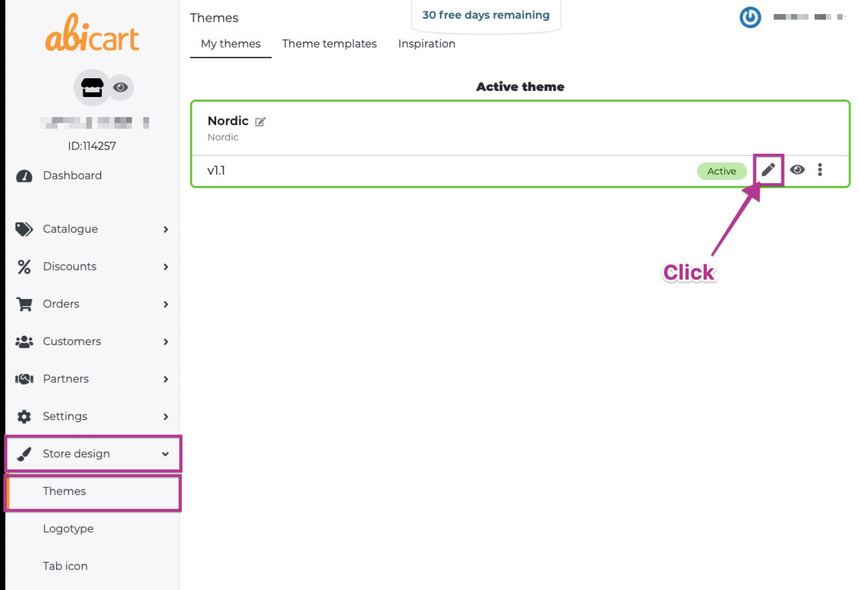Viewport: 860px width, 590px height.
Task: Open Logotype under Store design
Action: coord(68,529)
